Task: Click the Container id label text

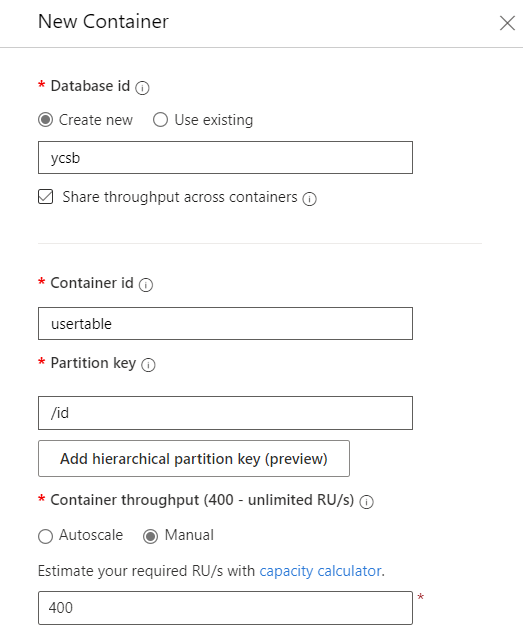Action: [92, 283]
